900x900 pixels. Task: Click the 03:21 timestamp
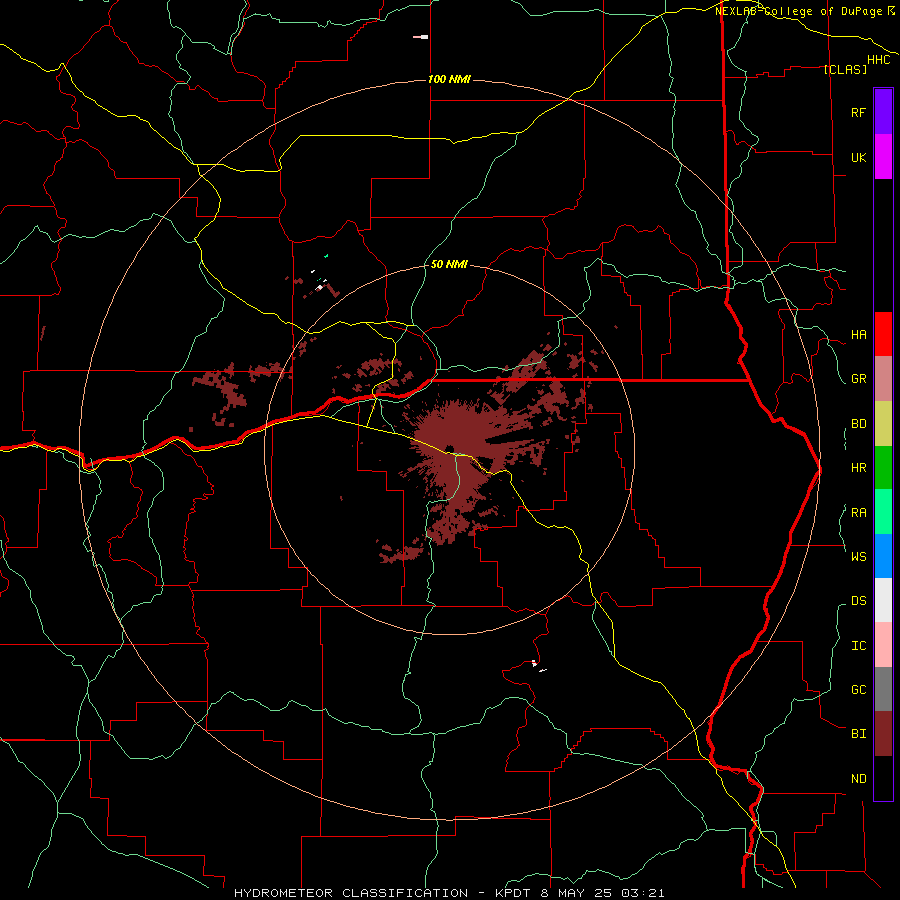click(644, 893)
